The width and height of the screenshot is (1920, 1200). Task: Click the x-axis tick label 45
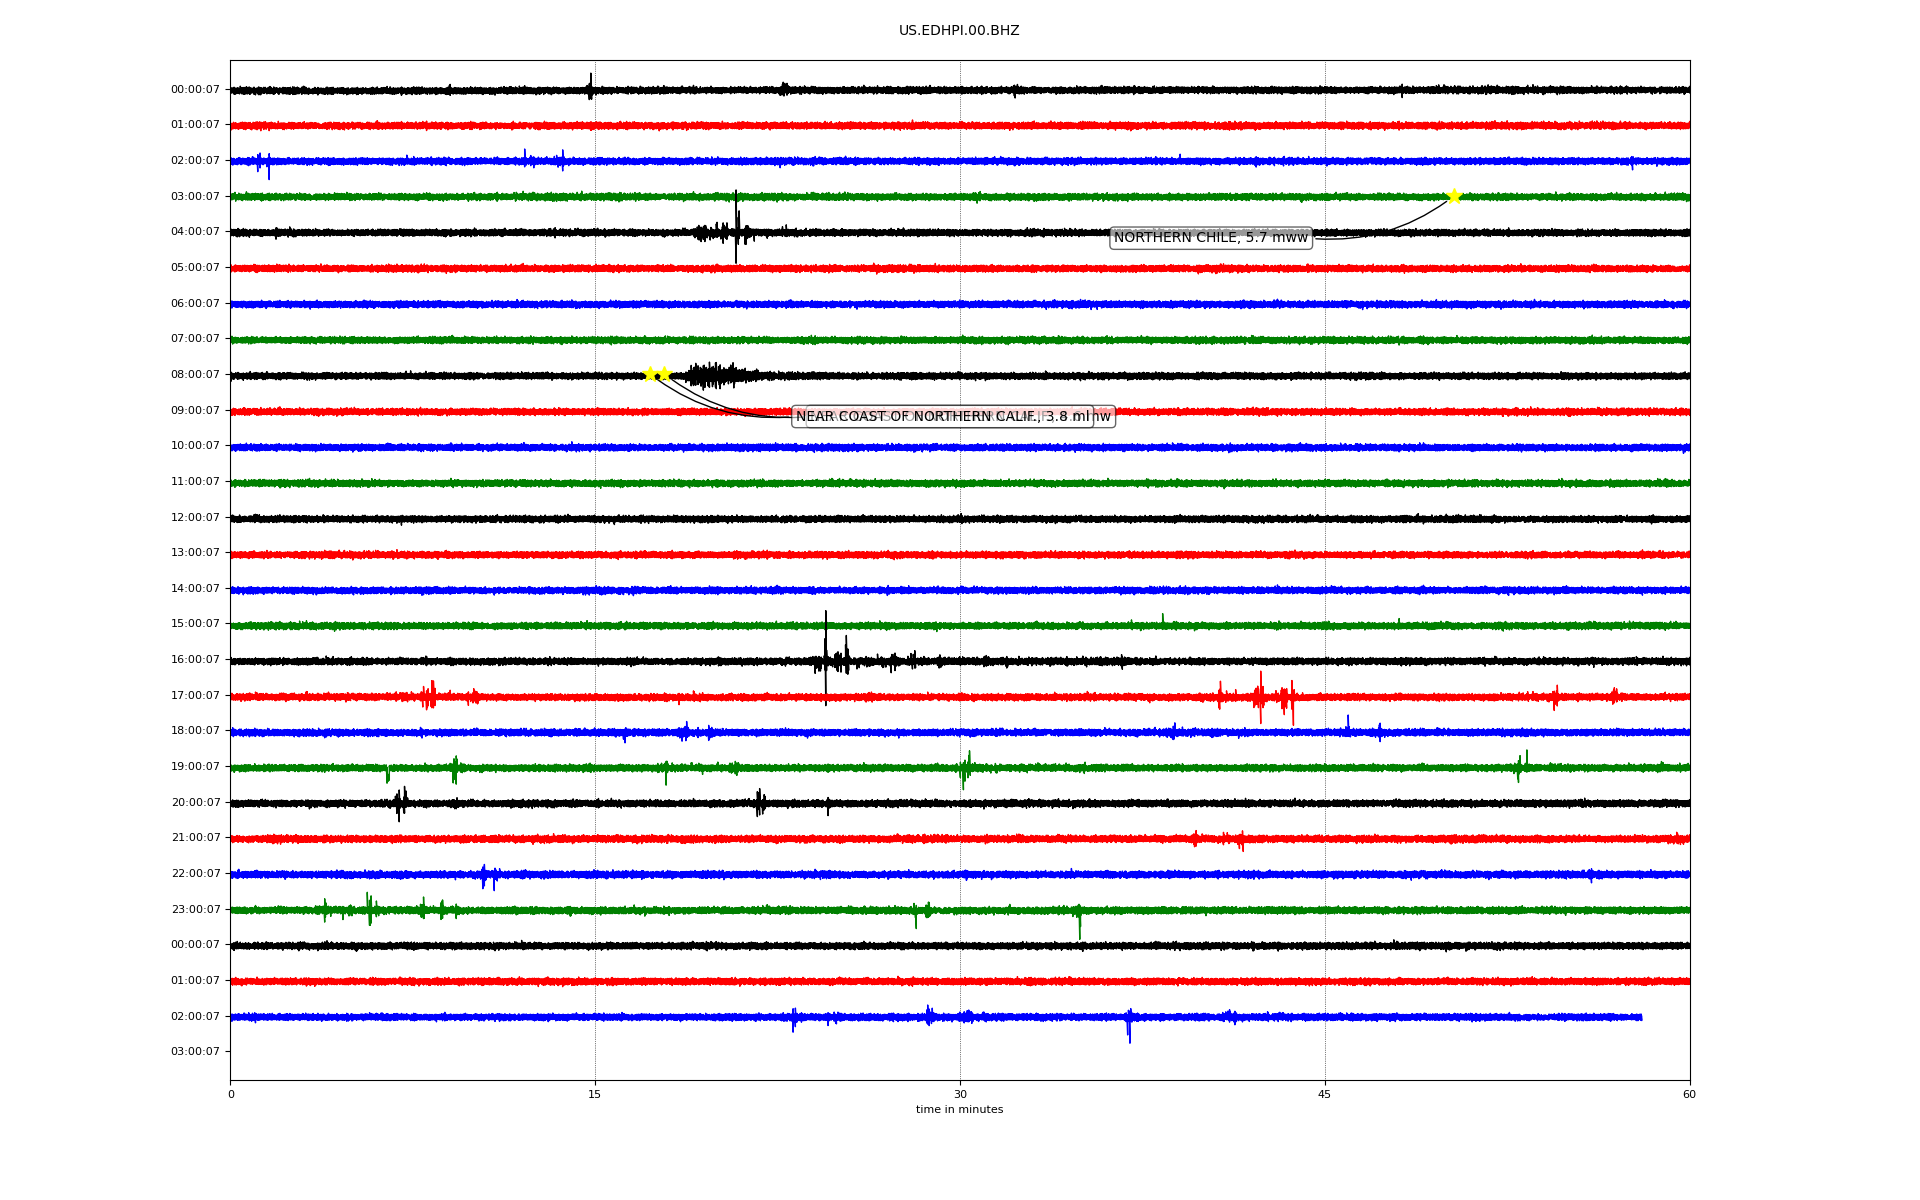pyautogui.click(x=1325, y=1095)
